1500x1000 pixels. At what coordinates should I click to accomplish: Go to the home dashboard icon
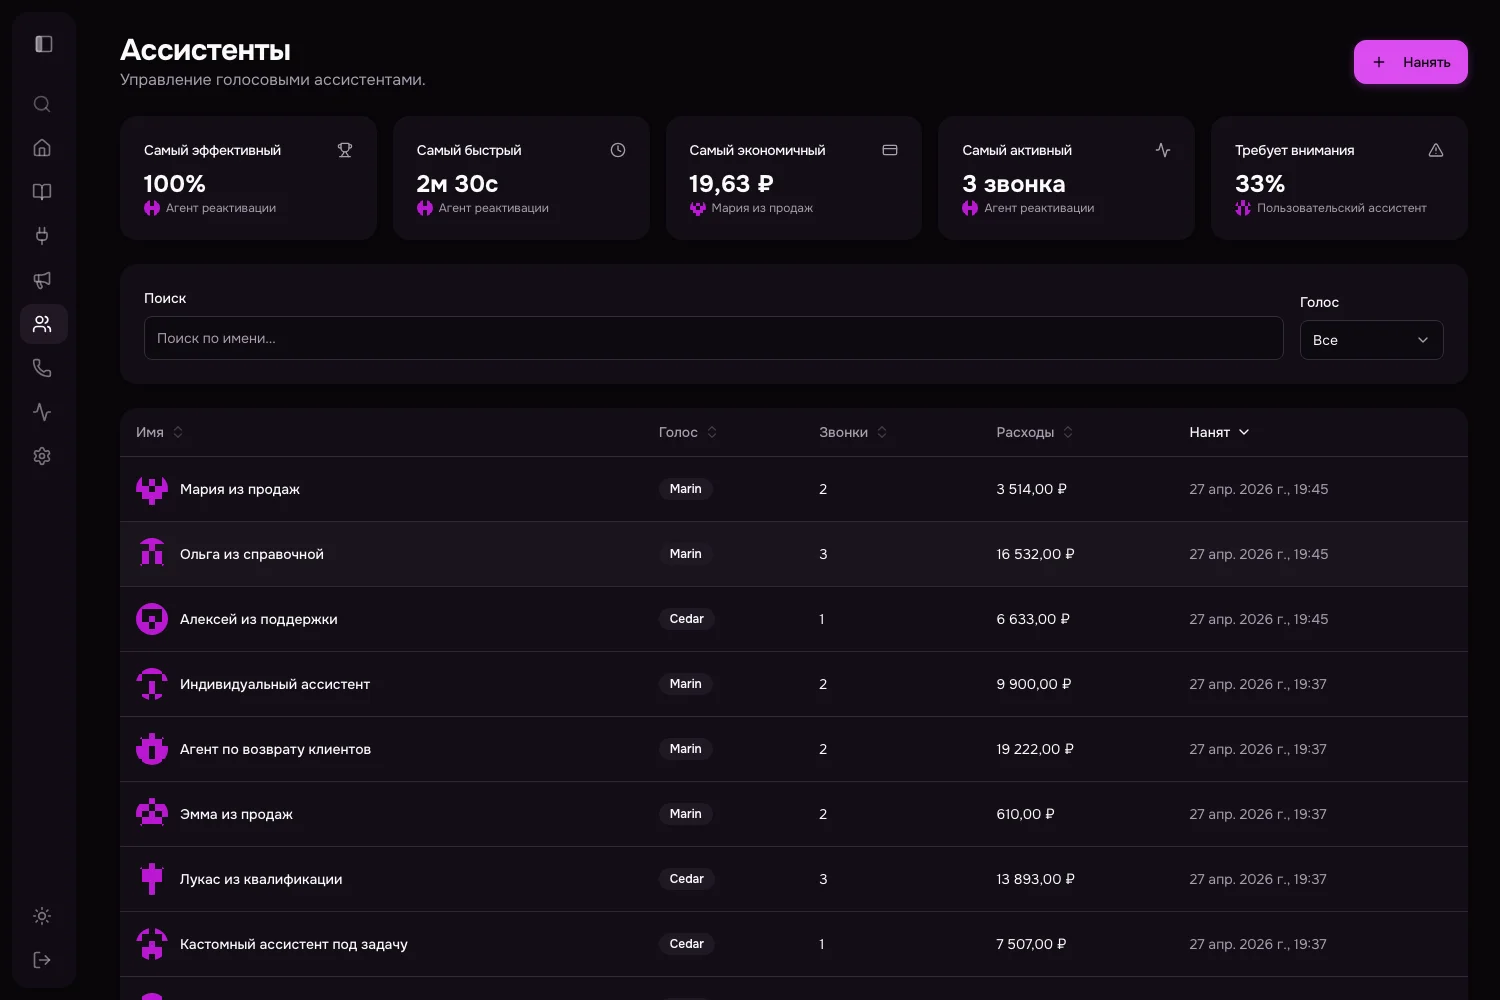[42, 148]
